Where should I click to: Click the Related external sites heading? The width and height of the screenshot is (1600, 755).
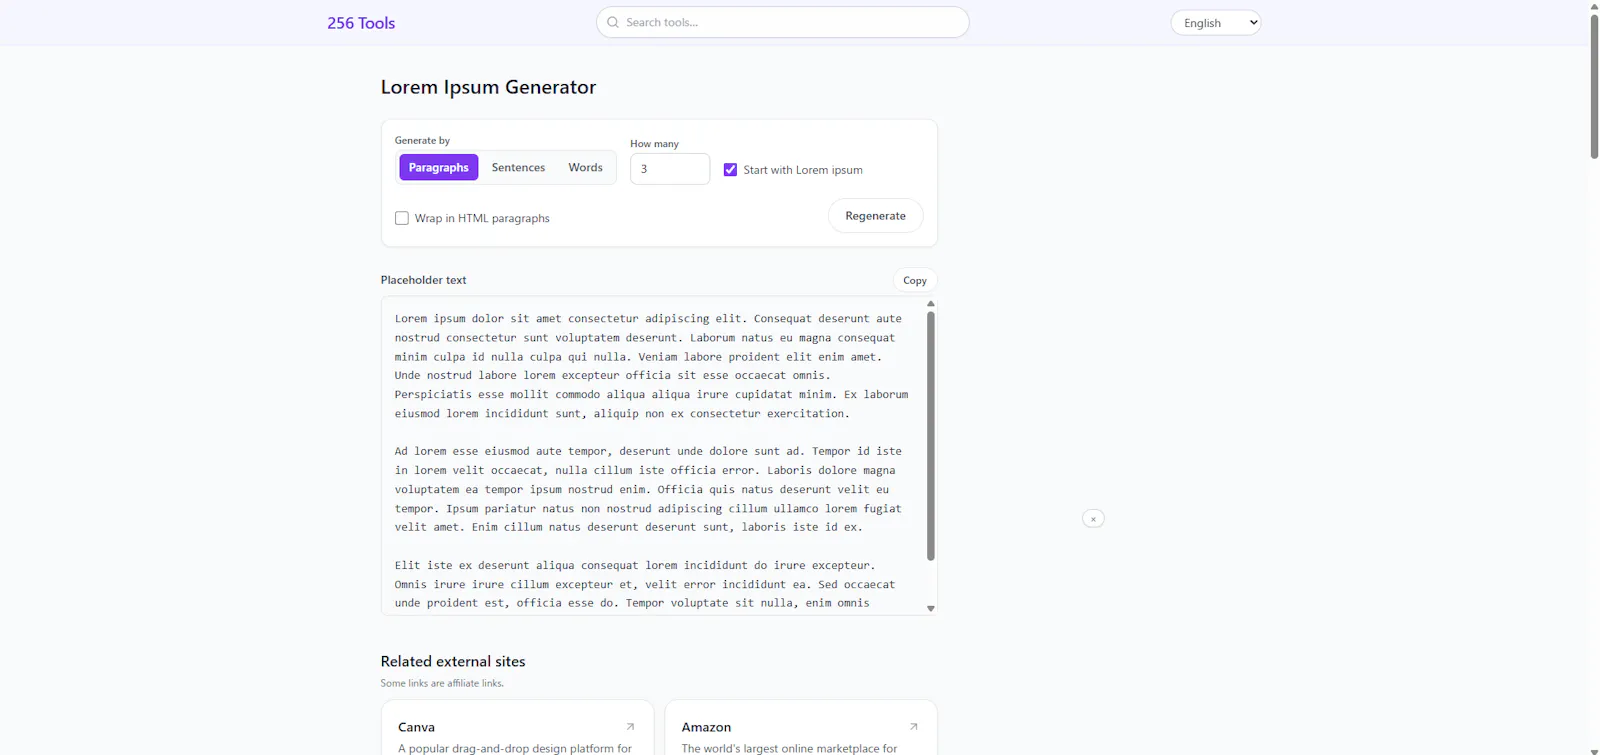point(453,661)
